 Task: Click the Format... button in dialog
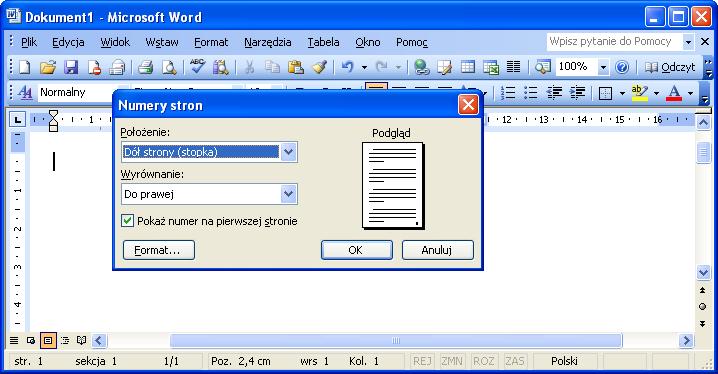click(x=159, y=250)
